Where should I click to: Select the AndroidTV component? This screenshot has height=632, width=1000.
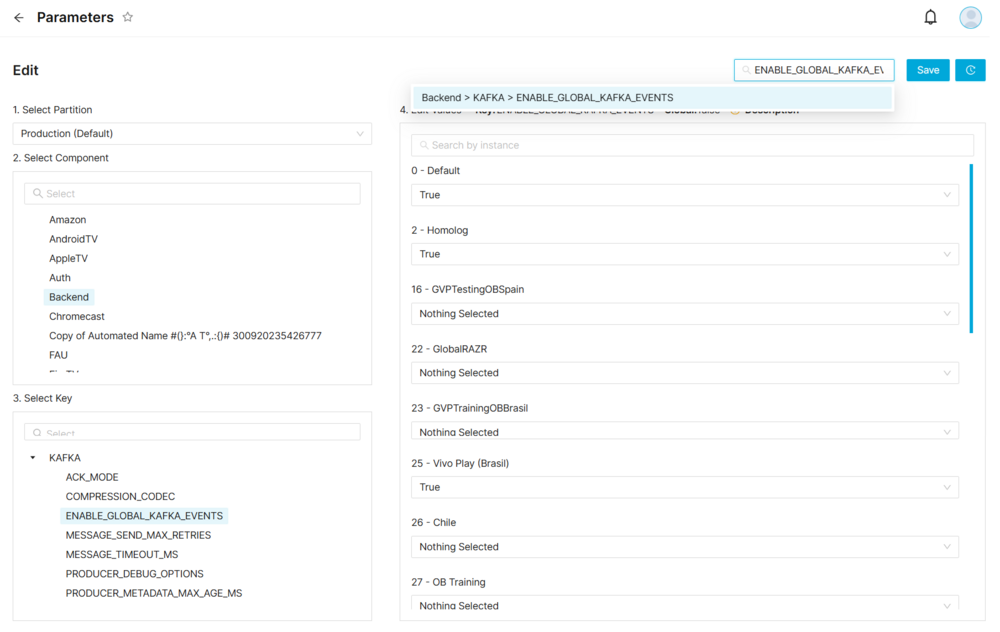click(73, 239)
